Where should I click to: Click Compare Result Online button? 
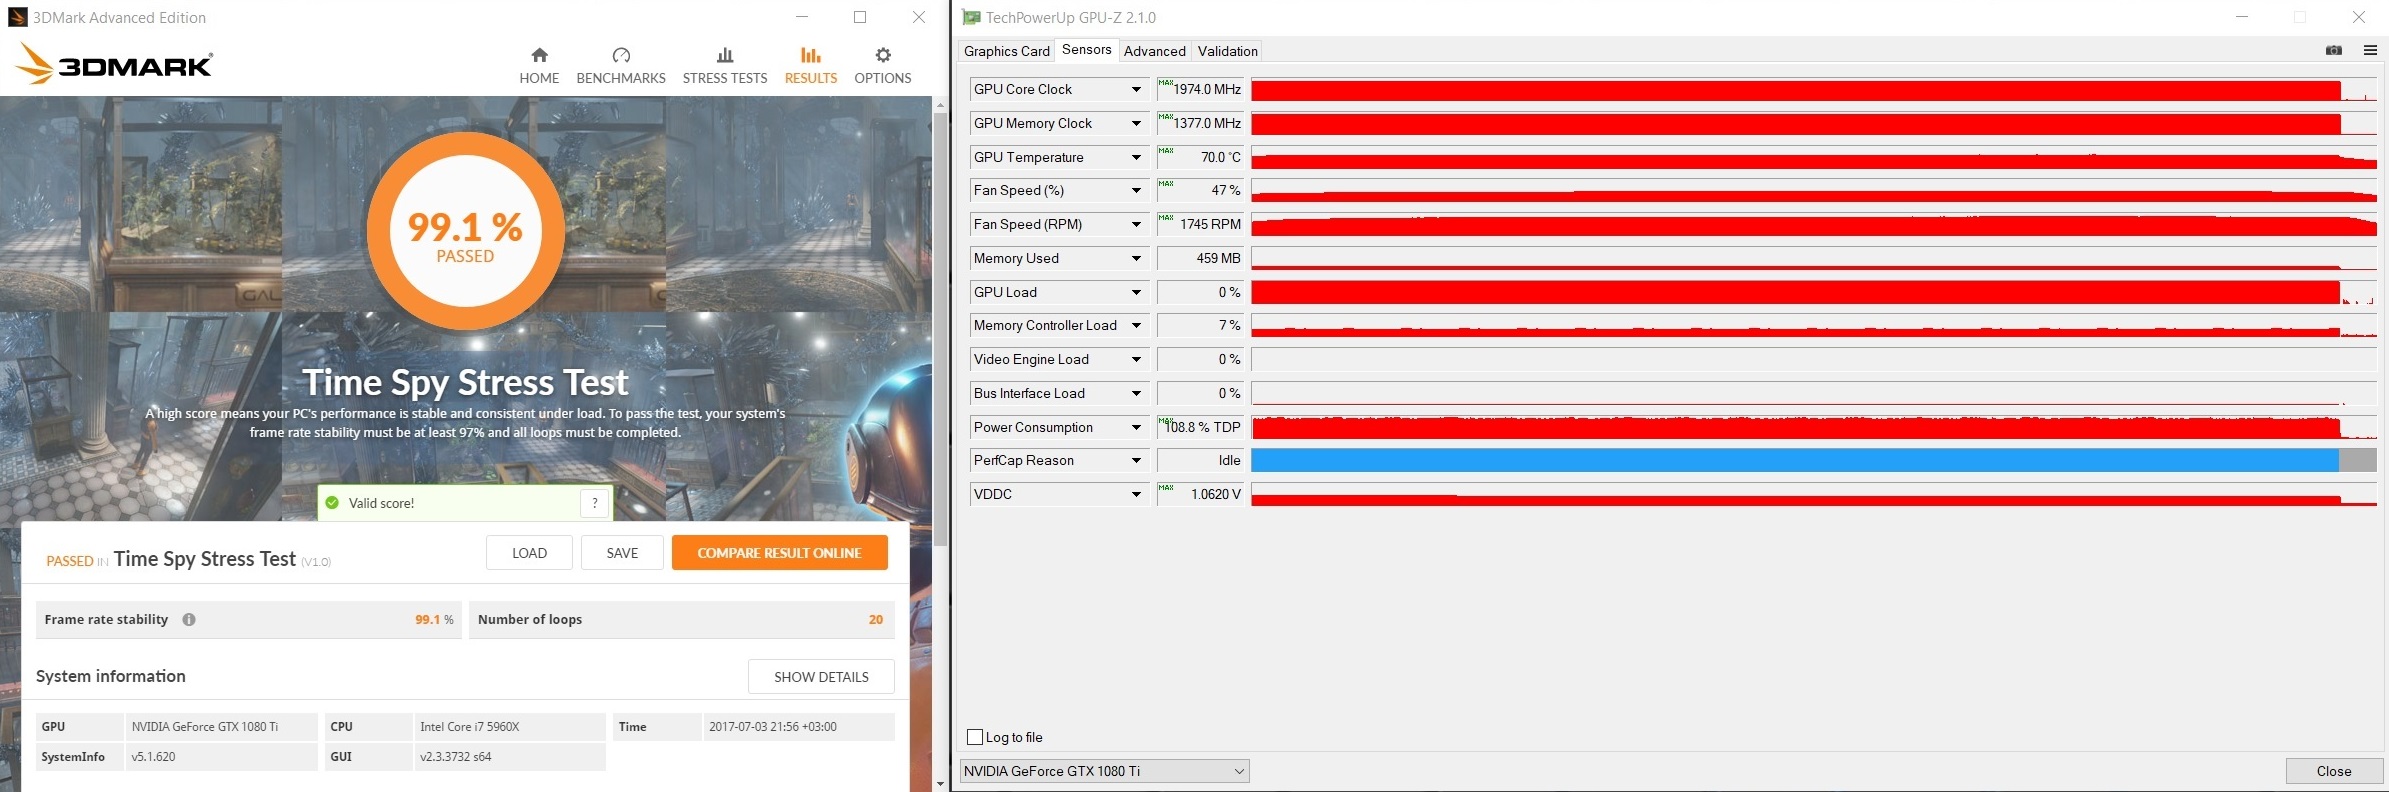click(x=779, y=553)
